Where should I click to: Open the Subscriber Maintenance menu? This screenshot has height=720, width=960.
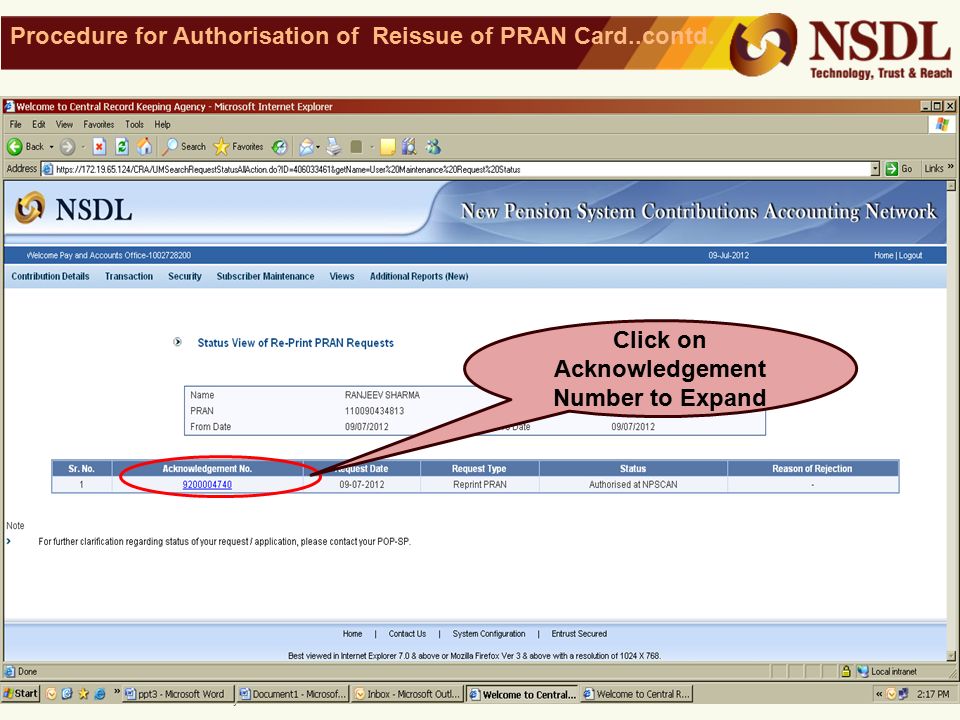click(265, 276)
